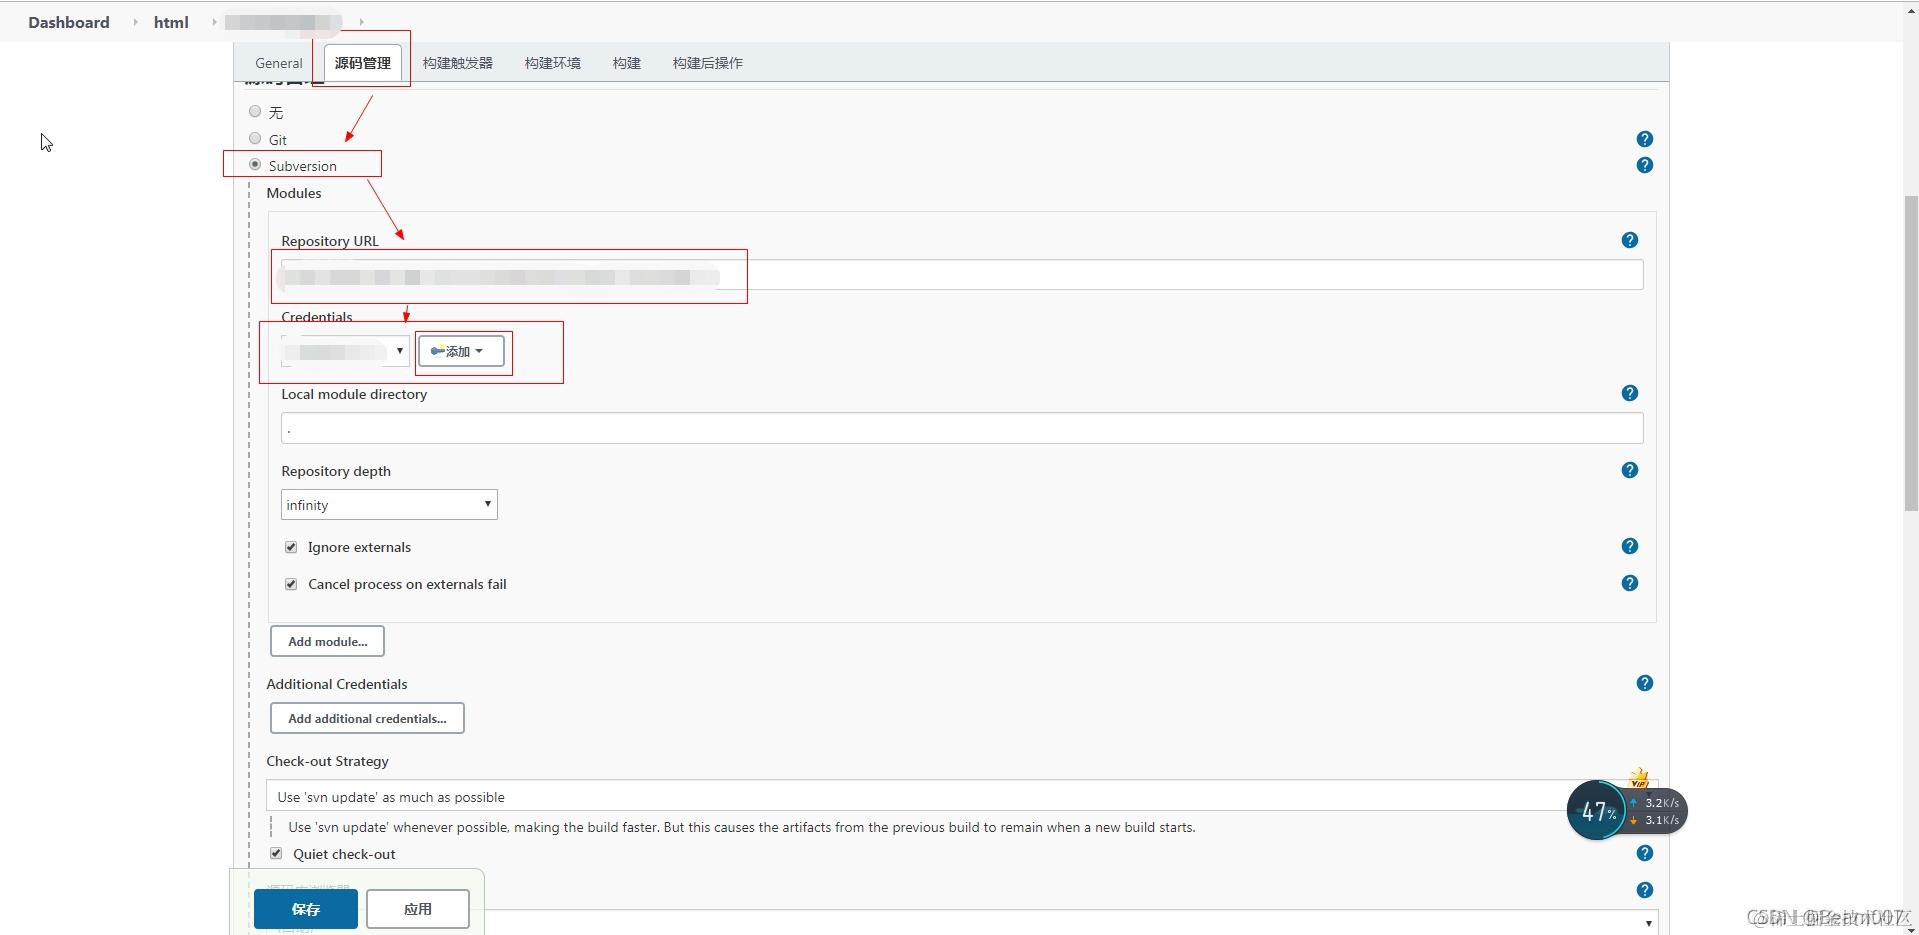Switch to the 构建后操作 tab
This screenshot has width=1919, height=935.
click(707, 63)
